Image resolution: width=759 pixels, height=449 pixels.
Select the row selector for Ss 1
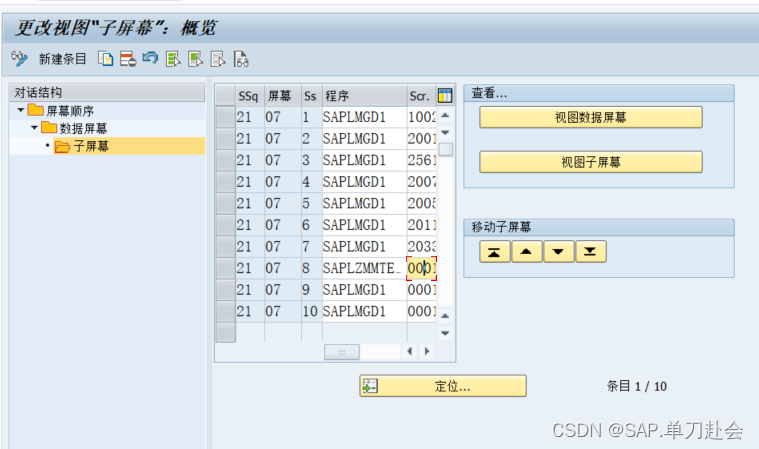[x=225, y=117]
